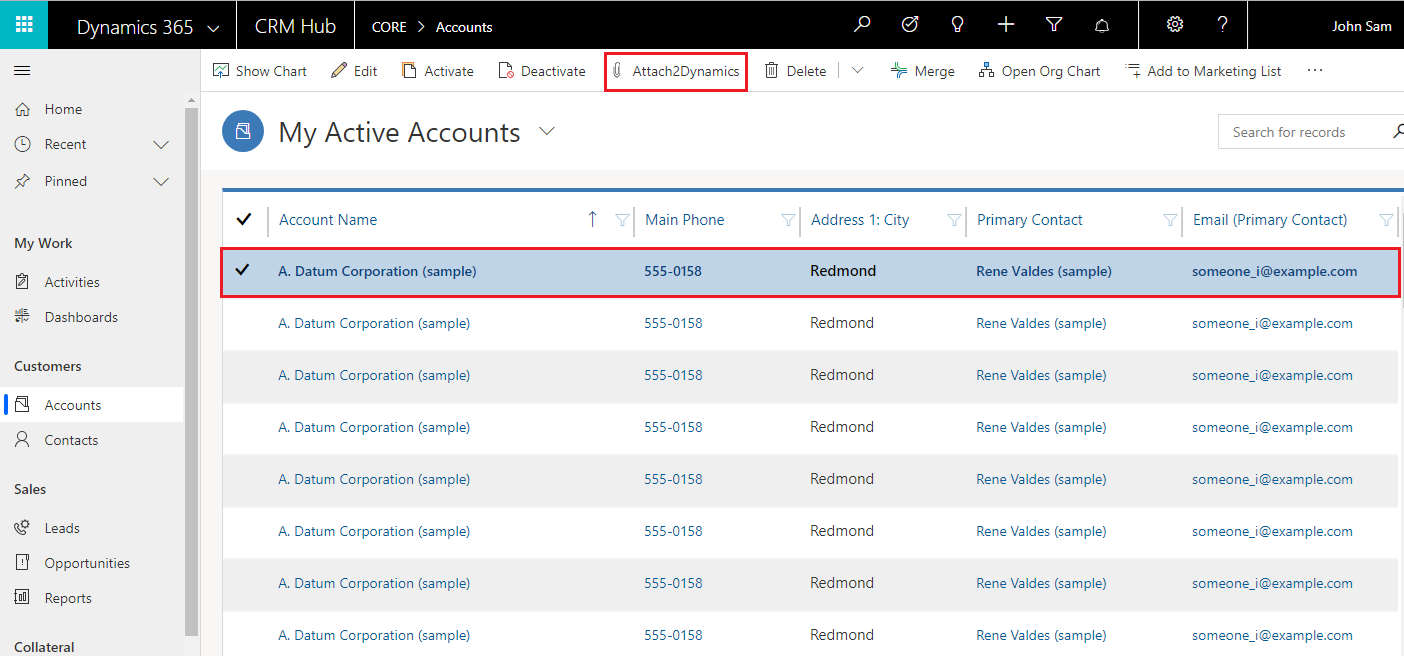Open the task flow checkmark-circle icon
Screen dimensions: 1404x656
click(x=910, y=25)
